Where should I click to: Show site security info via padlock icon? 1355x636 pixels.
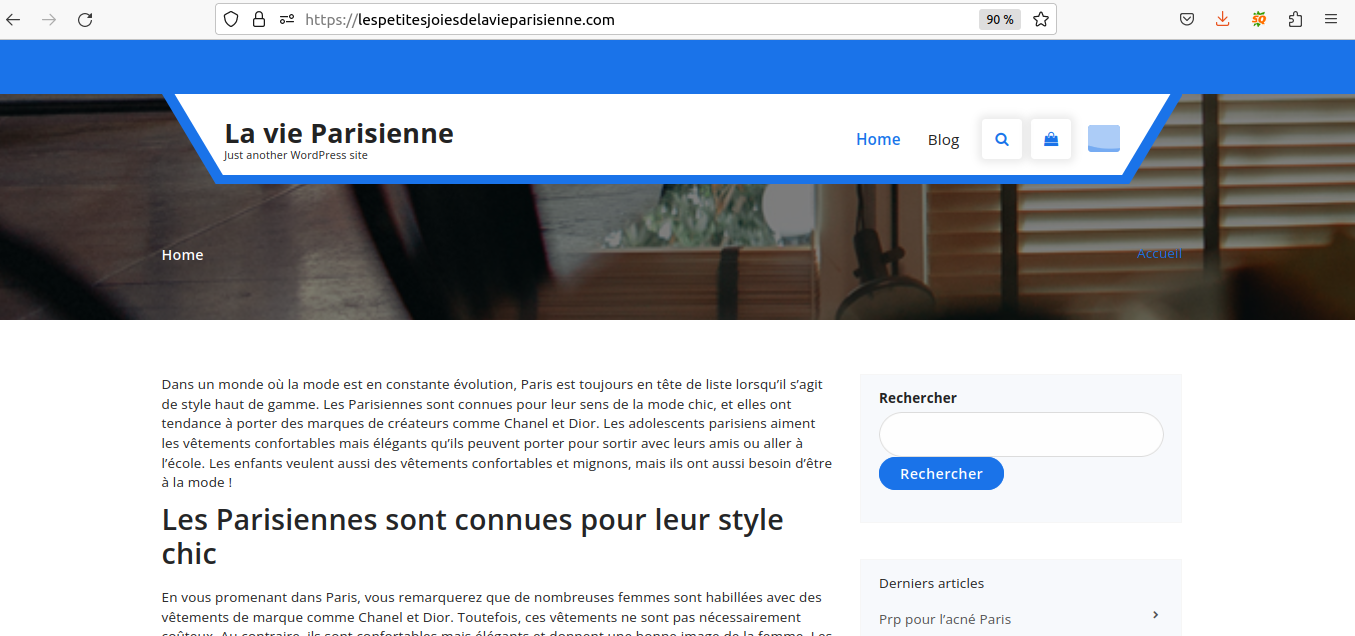coord(259,19)
